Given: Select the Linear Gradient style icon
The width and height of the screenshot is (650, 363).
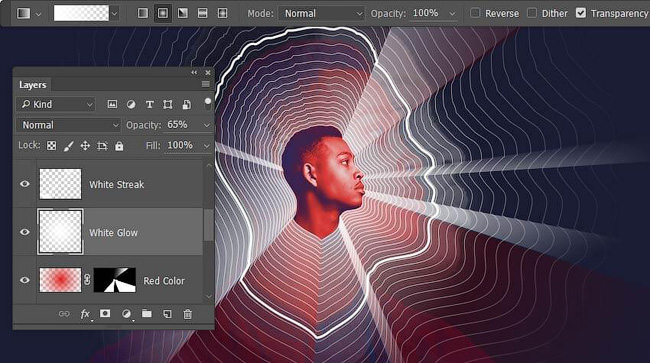Looking at the screenshot, I should pyautogui.click(x=143, y=13).
